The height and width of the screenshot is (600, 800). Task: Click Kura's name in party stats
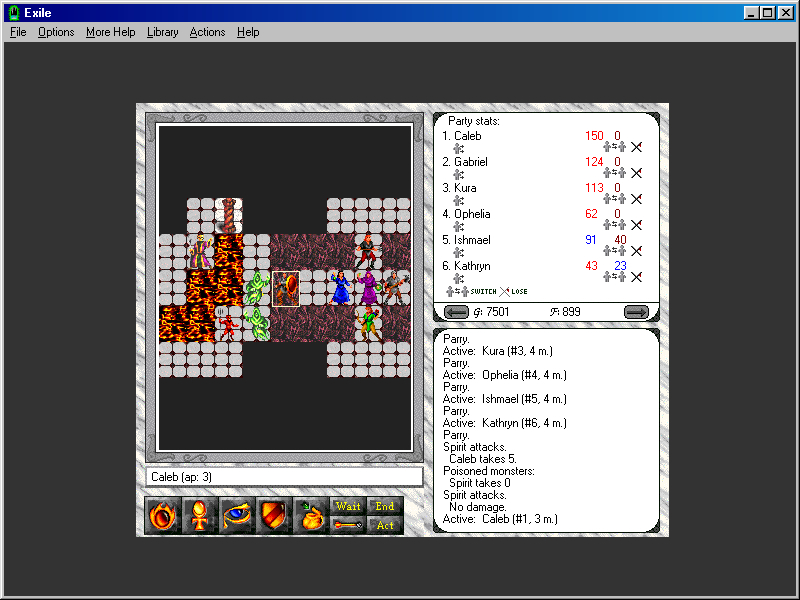tap(465, 188)
